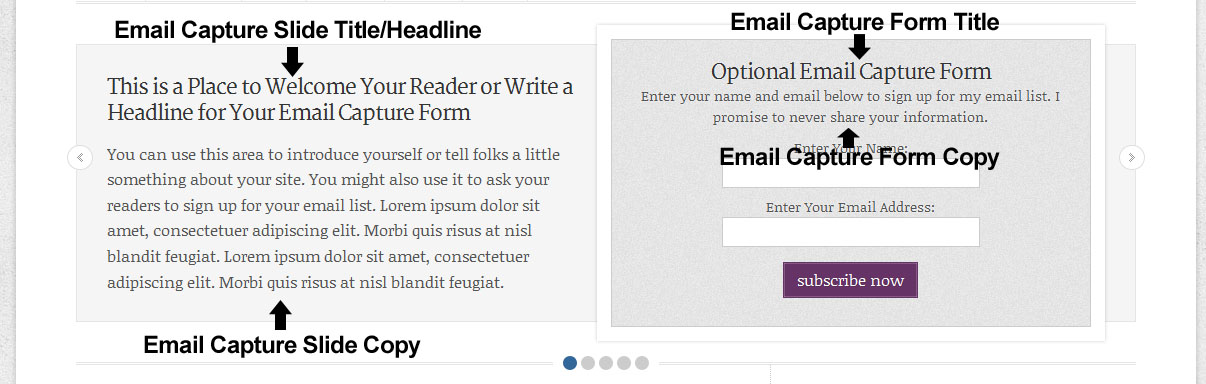Image resolution: width=1206 pixels, height=384 pixels.
Task: Click the slide headline welcoming your reader
Action: point(341,99)
